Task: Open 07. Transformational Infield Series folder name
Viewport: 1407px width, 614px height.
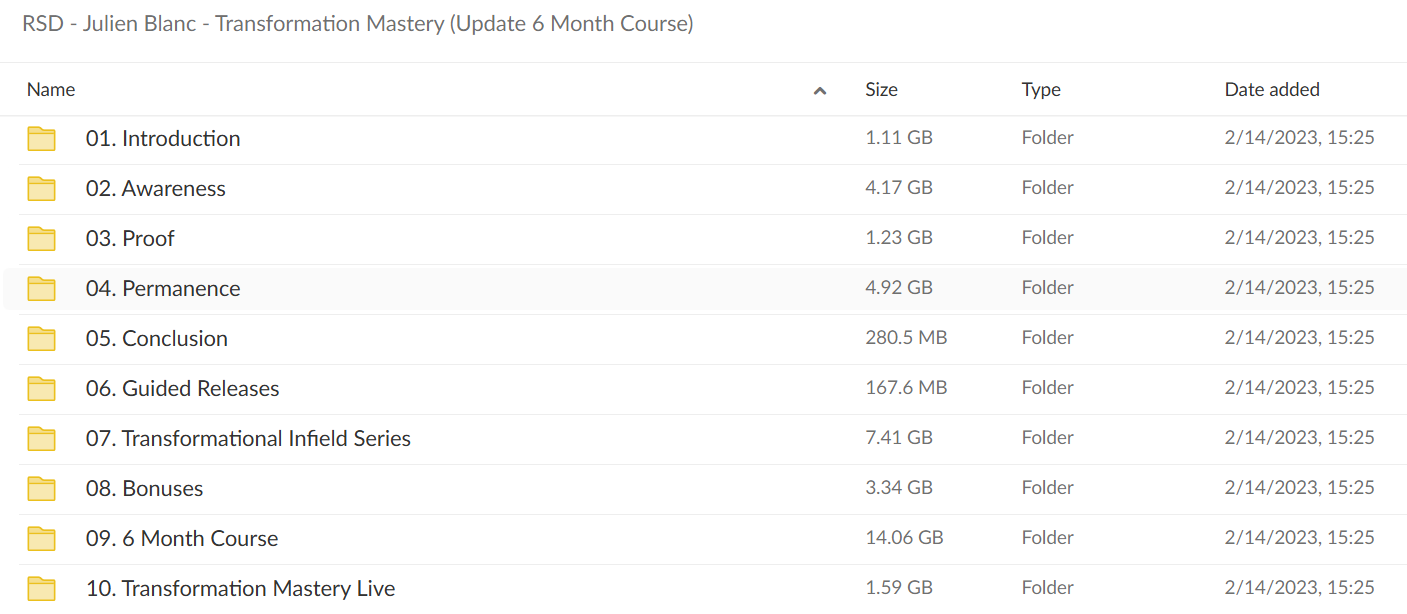Action: (x=248, y=438)
